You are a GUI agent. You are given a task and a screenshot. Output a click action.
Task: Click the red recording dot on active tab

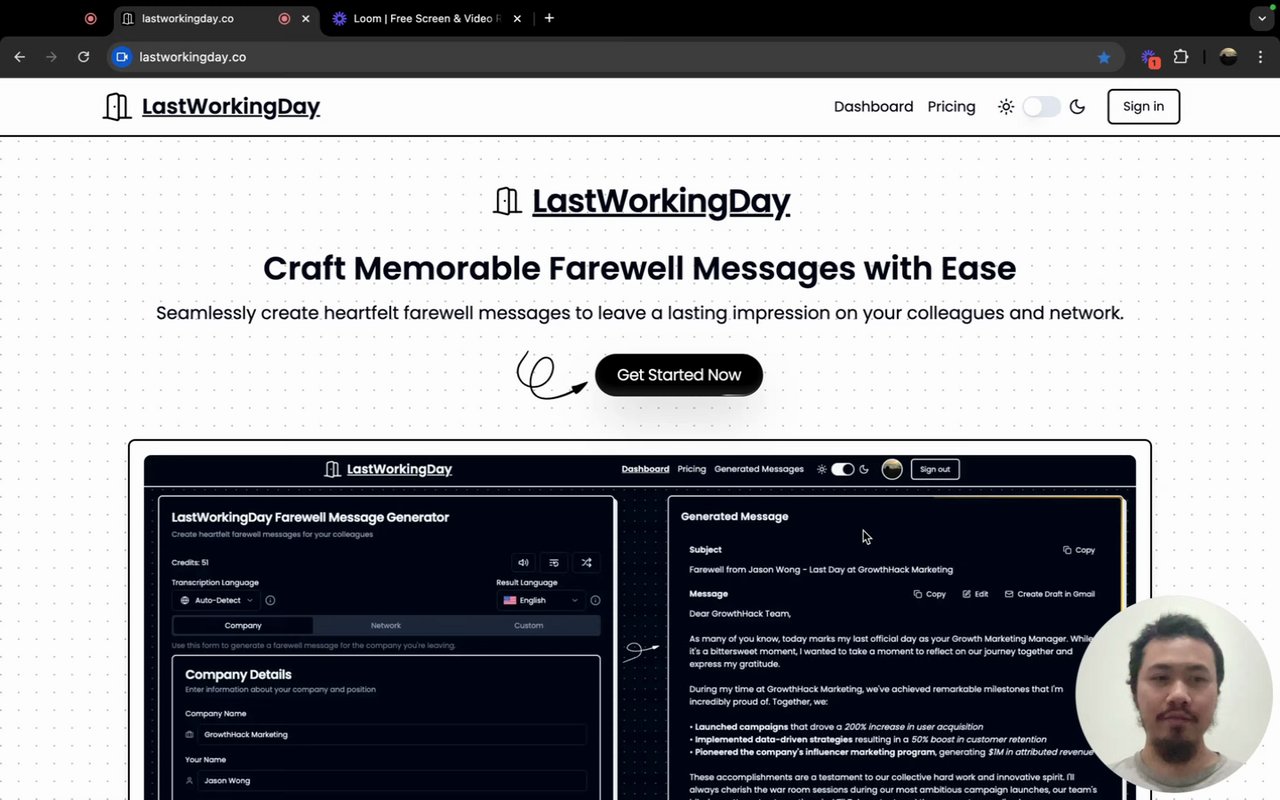284,18
